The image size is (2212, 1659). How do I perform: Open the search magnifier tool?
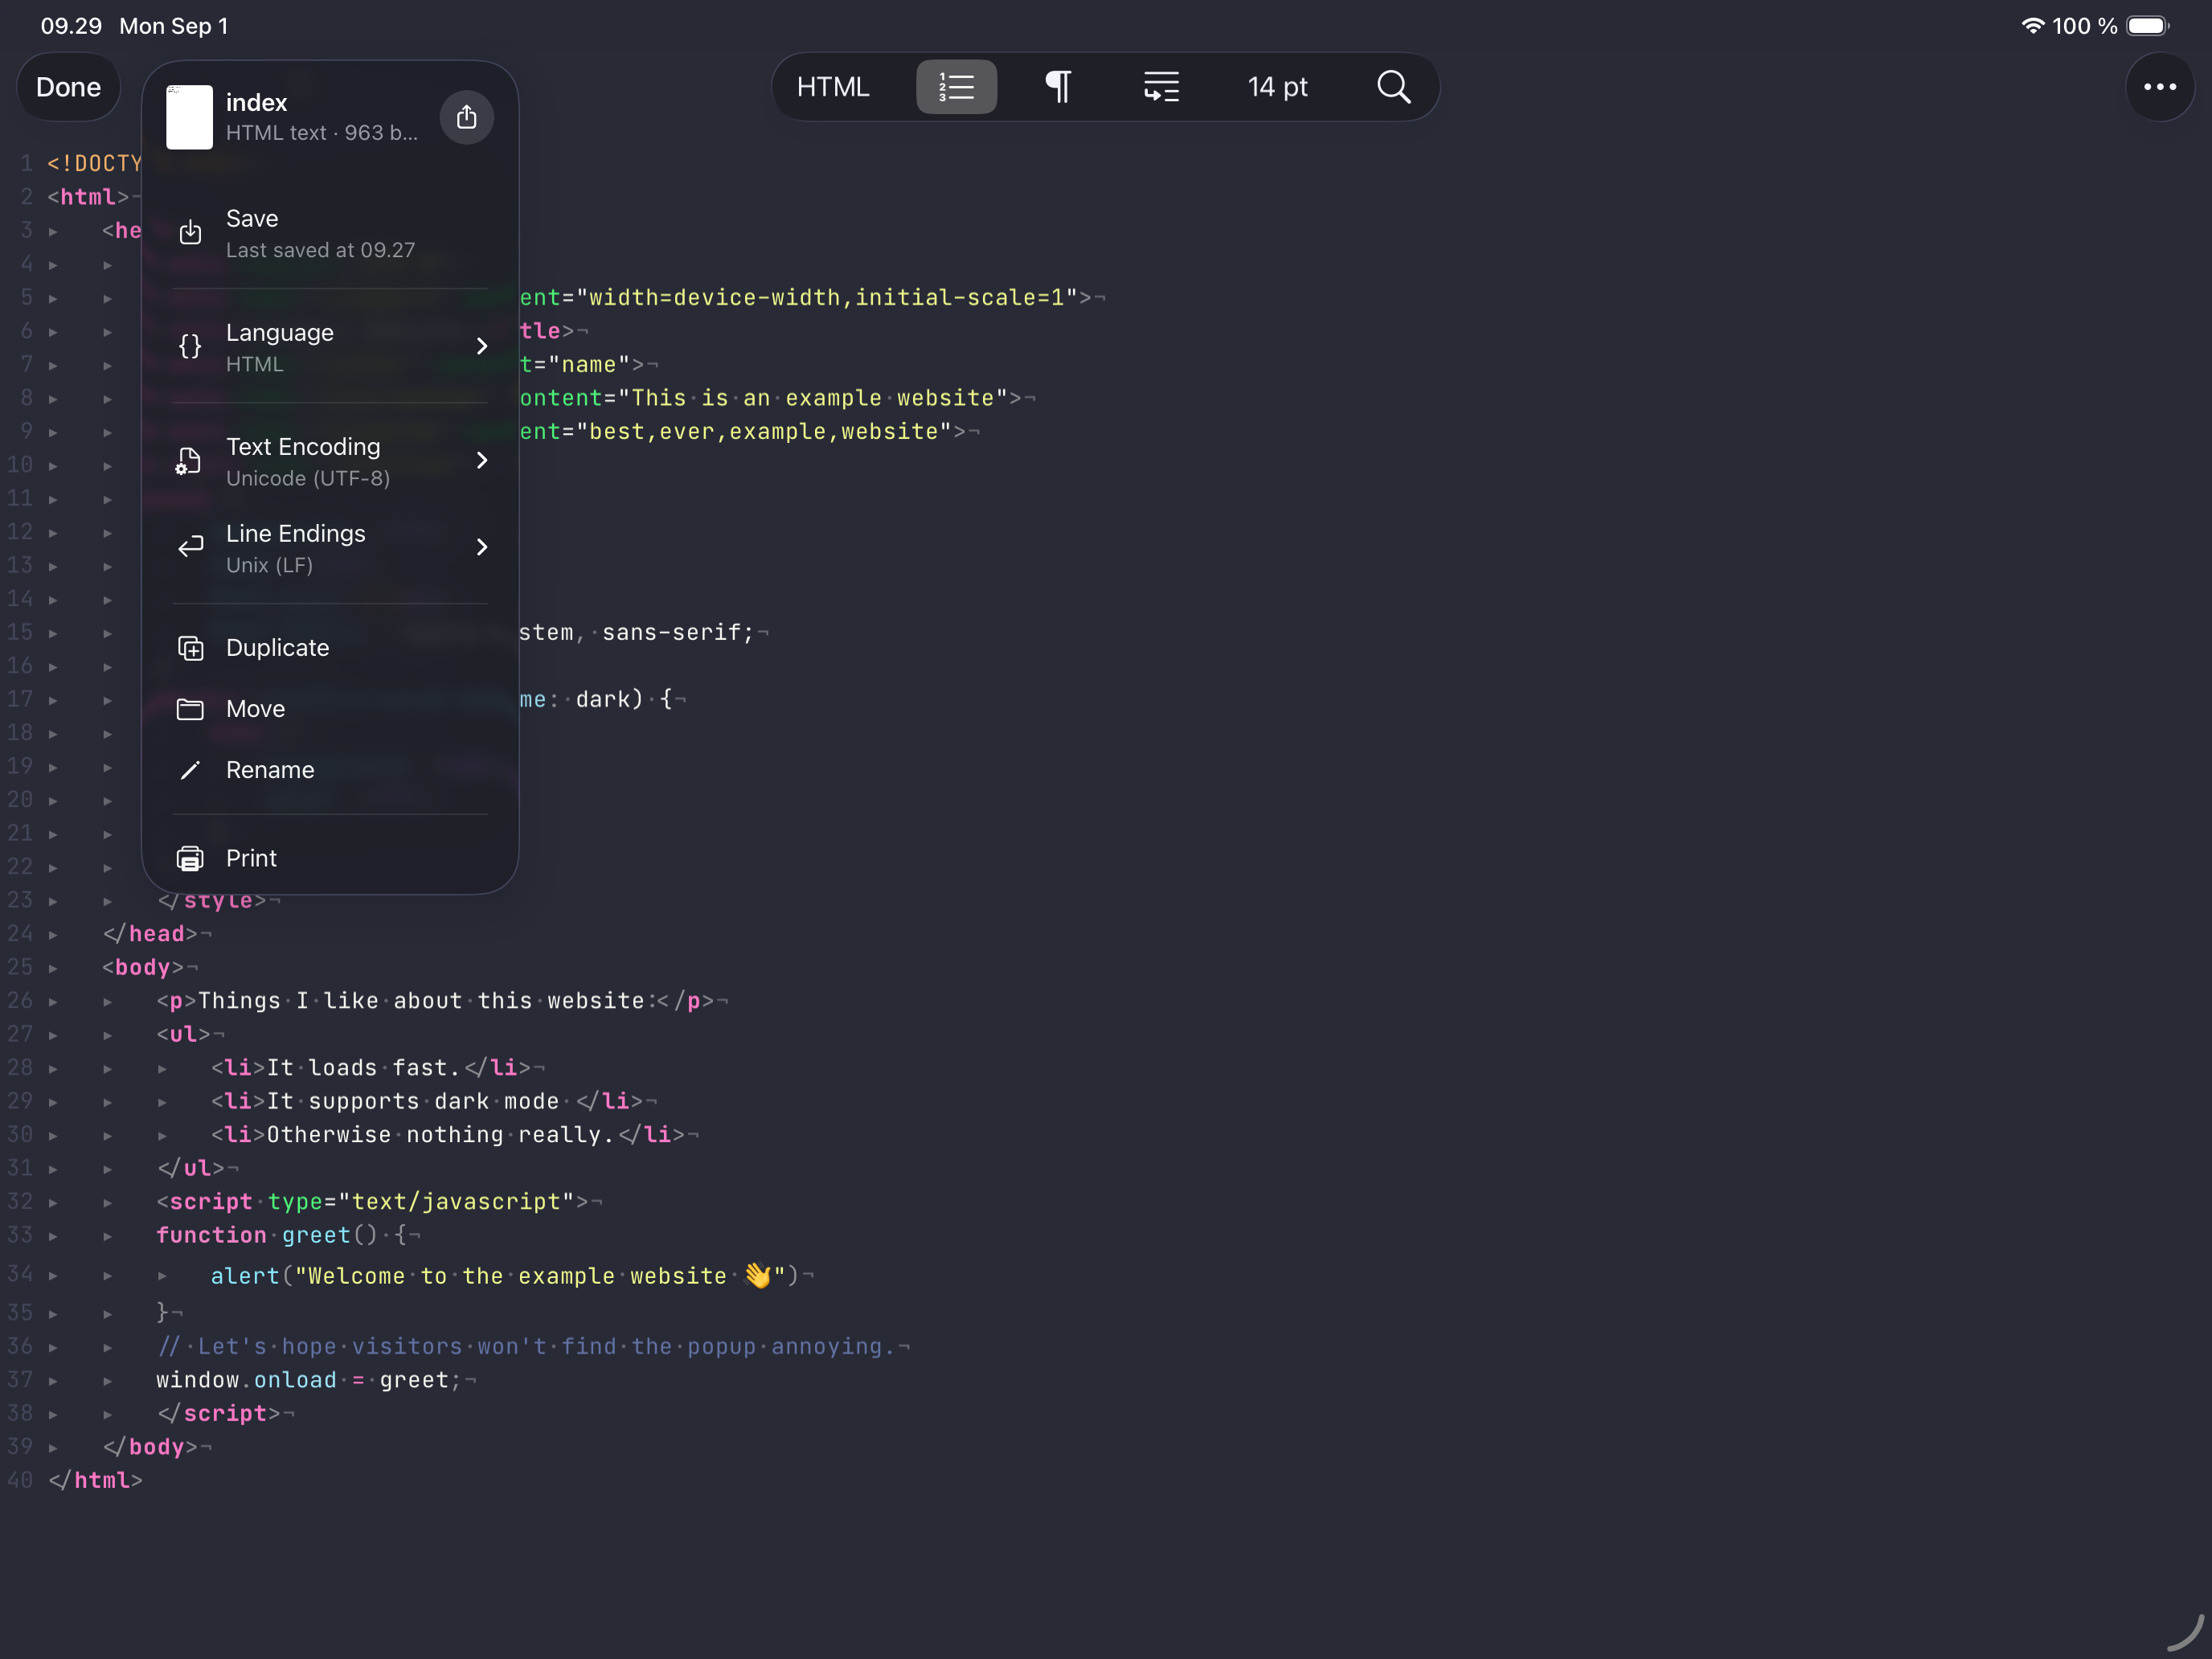point(1393,87)
